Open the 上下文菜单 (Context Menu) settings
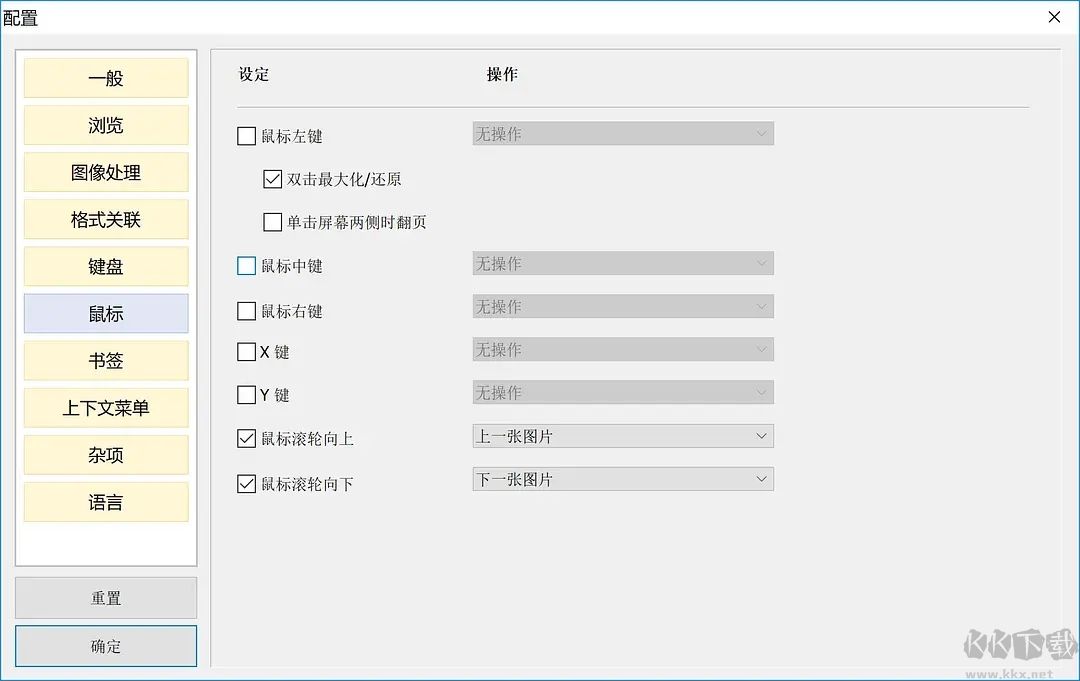 tap(105, 408)
